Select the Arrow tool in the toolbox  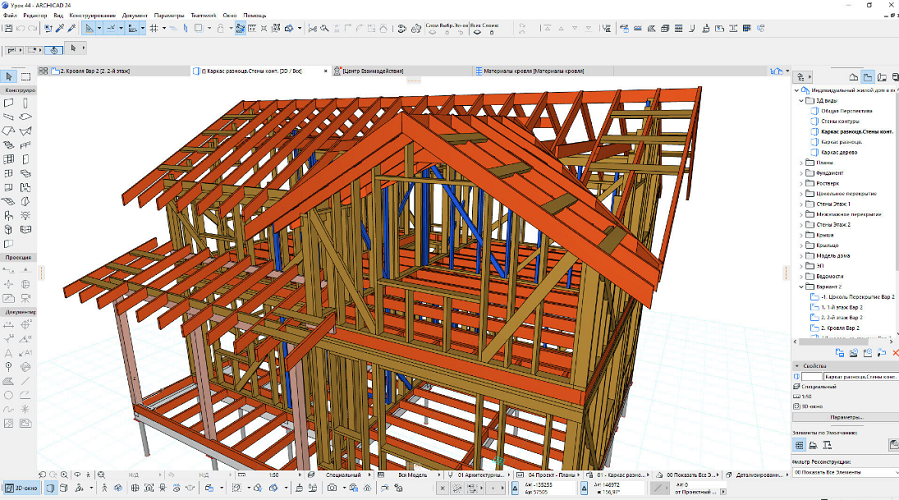pyautogui.click(x=9, y=76)
